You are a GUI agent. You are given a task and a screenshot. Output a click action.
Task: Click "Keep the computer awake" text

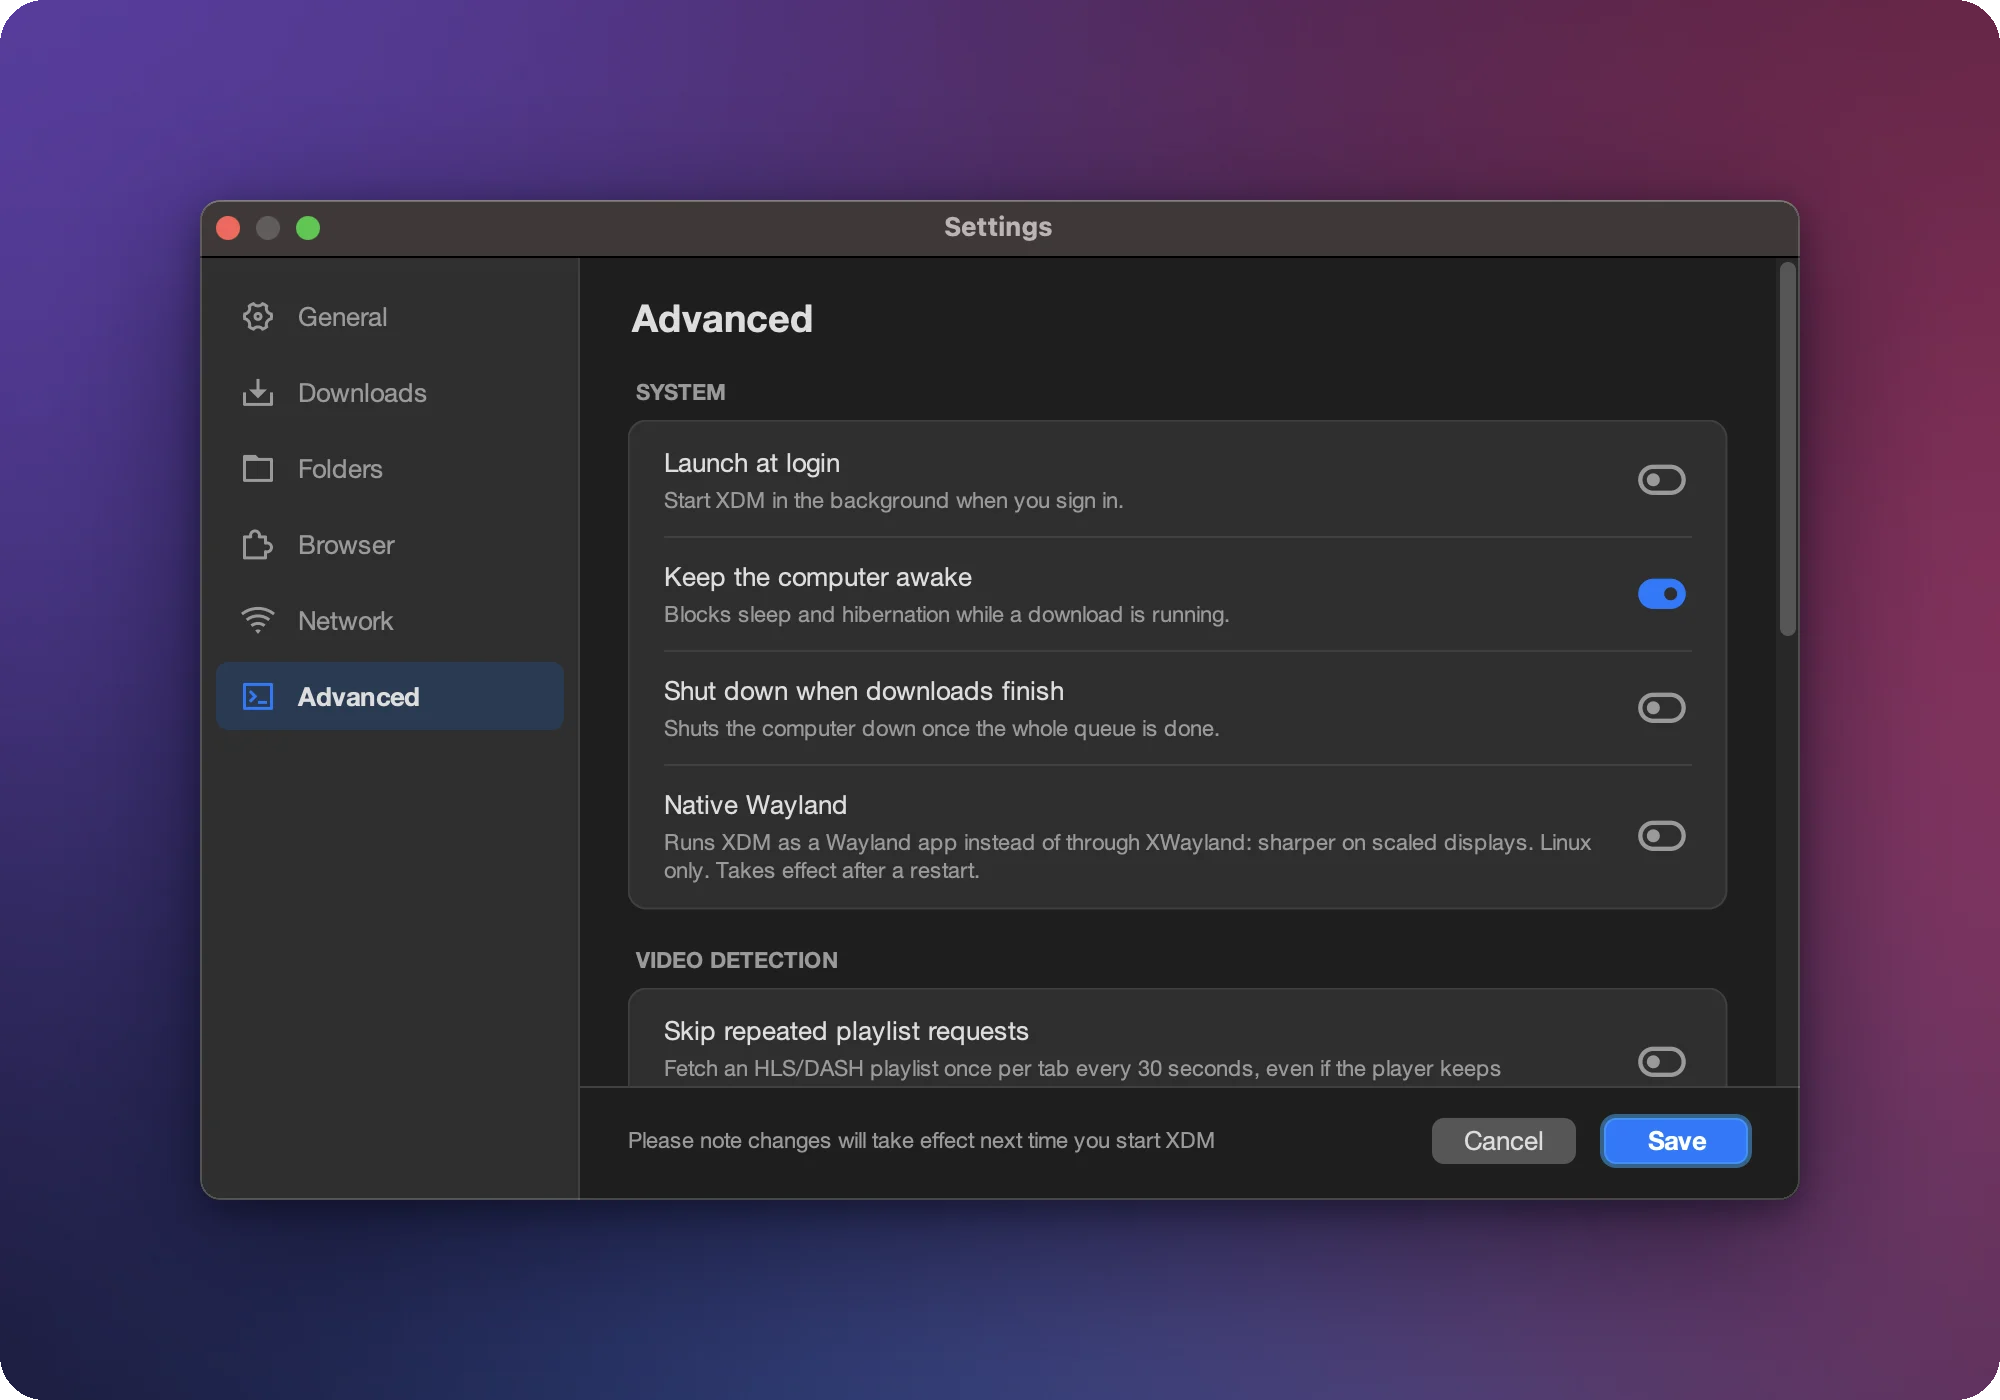pyautogui.click(x=818, y=577)
